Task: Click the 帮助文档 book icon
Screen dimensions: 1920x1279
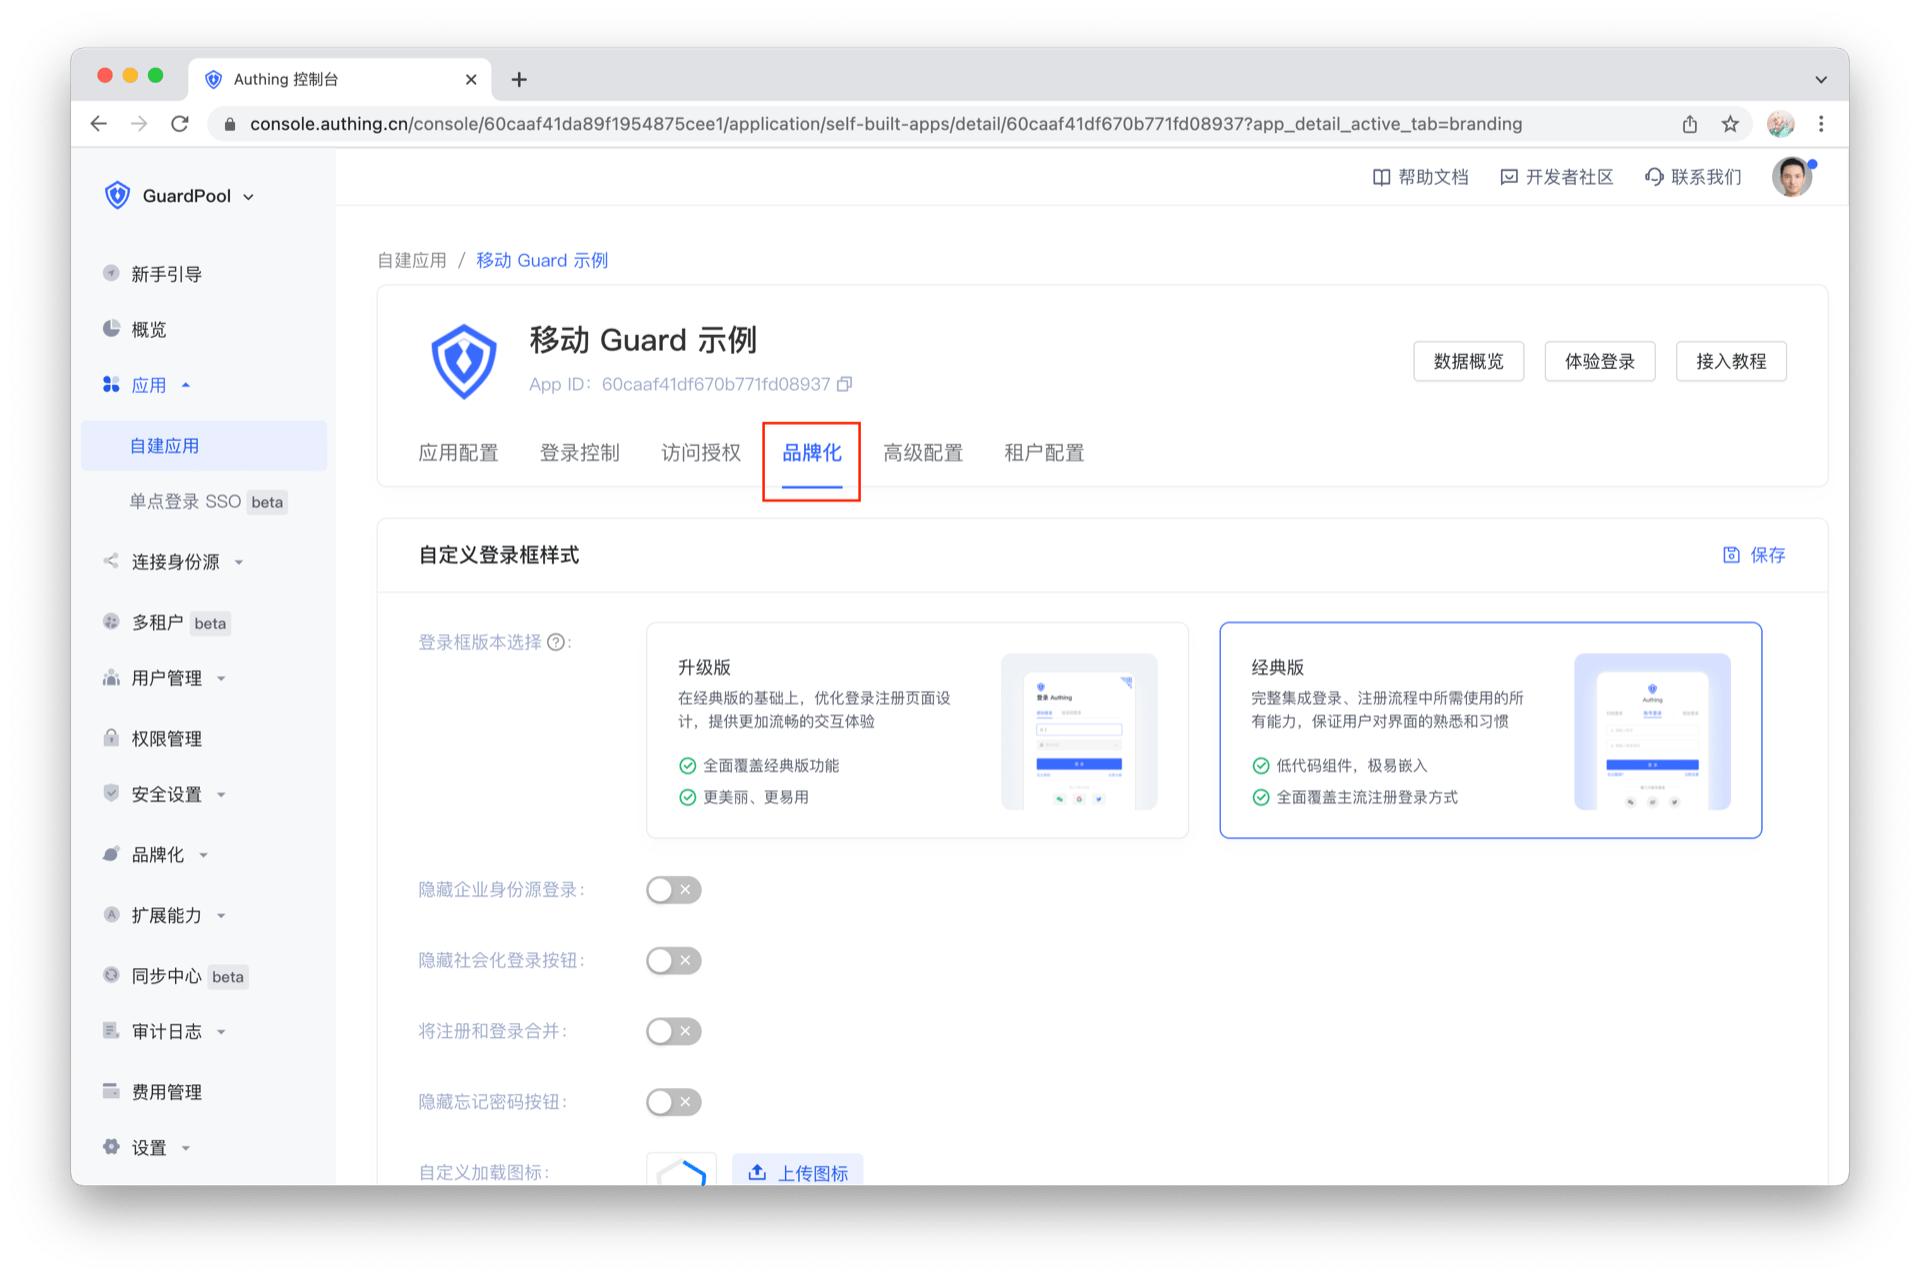Action: (x=1381, y=177)
